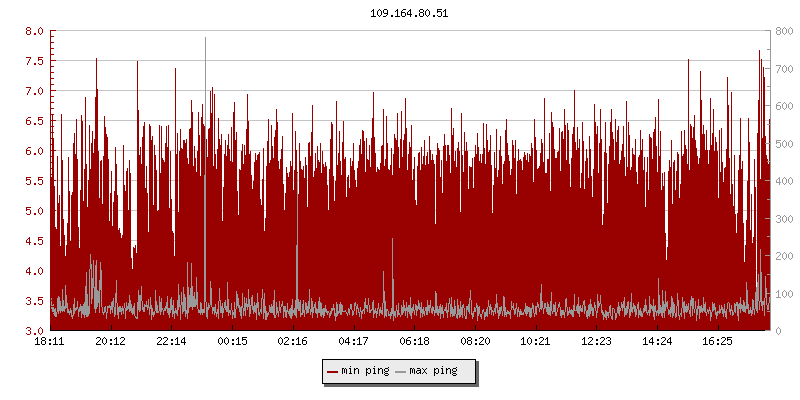Viewport: 800px width, 400px height.
Task: Click the 06:18 time label on x-axis
Action: (x=414, y=342)
